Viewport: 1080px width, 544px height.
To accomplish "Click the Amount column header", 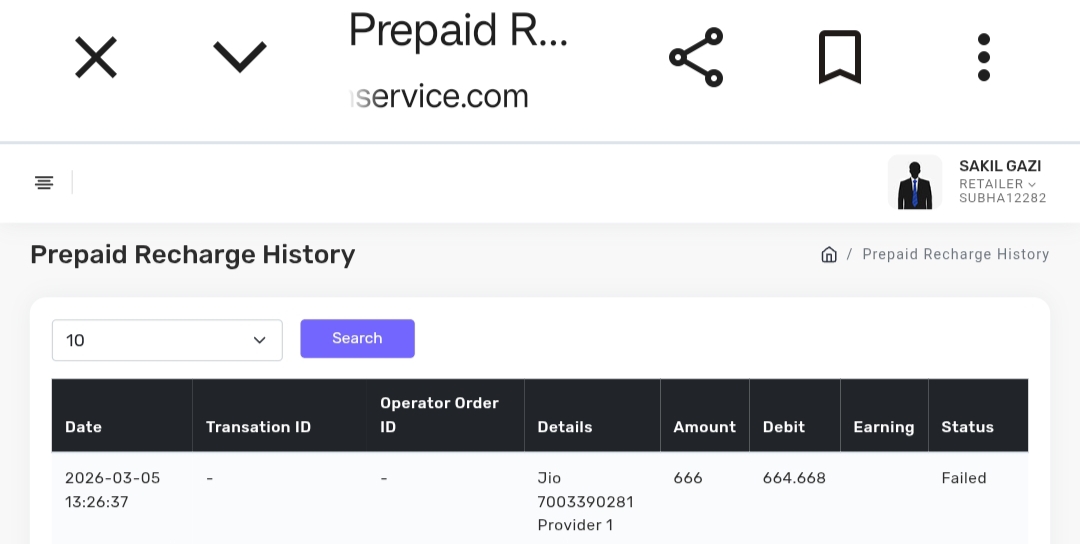I will coord(704,427).
